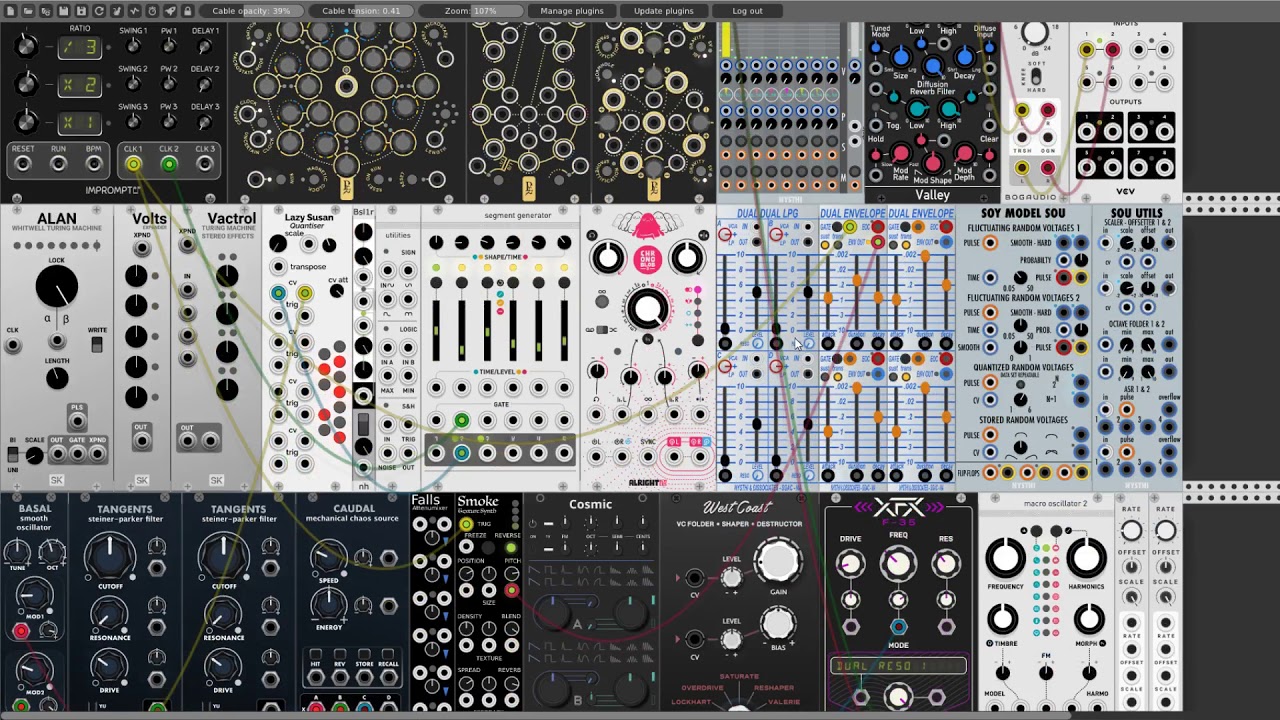Adjust the Cable opacity slider

[x=251, y=11]
